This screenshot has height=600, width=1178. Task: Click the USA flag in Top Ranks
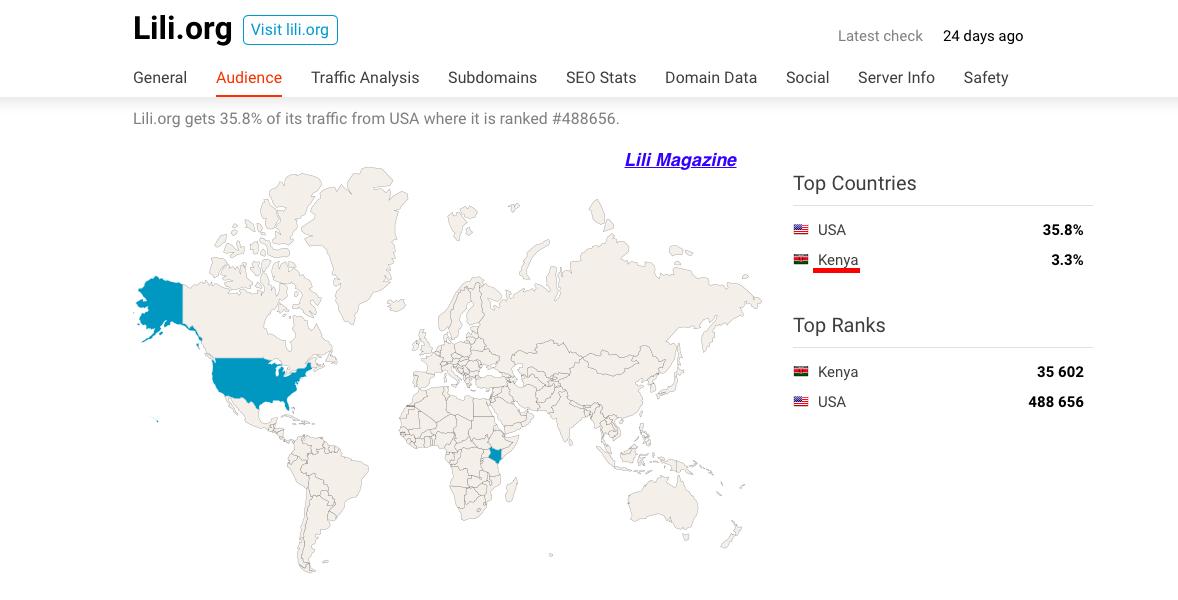801,402
